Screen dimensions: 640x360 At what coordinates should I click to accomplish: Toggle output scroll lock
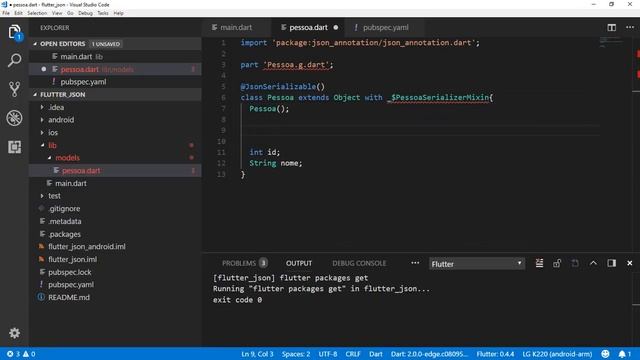tap(557, 263)
